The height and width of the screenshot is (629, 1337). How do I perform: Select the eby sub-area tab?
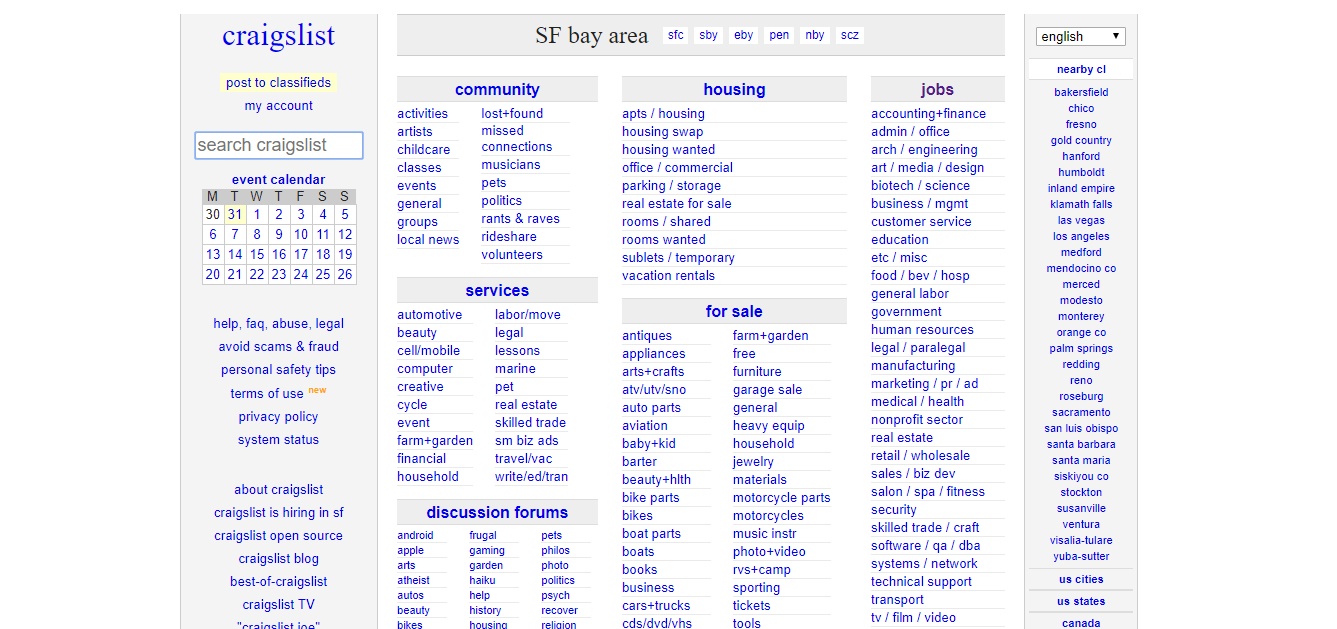coord(744,35)
